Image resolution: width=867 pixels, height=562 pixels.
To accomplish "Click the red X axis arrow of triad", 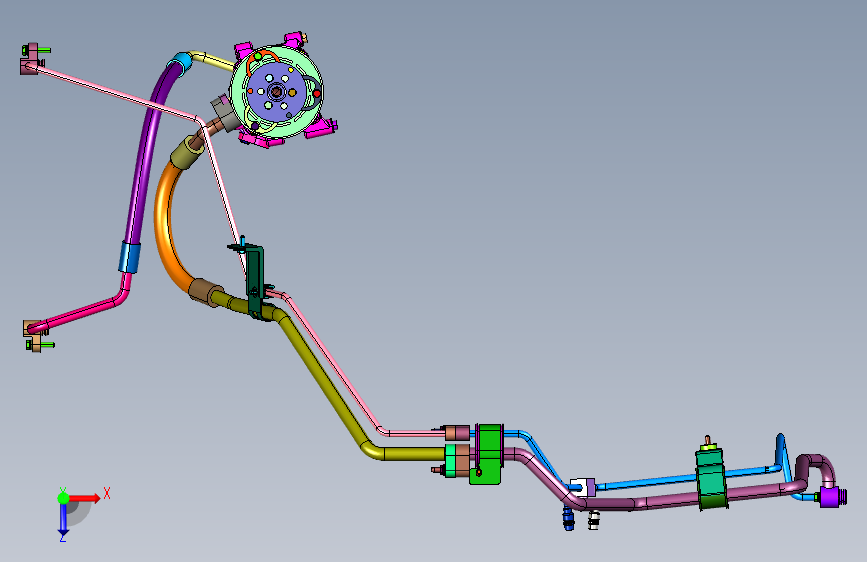I will pos(86,498).
